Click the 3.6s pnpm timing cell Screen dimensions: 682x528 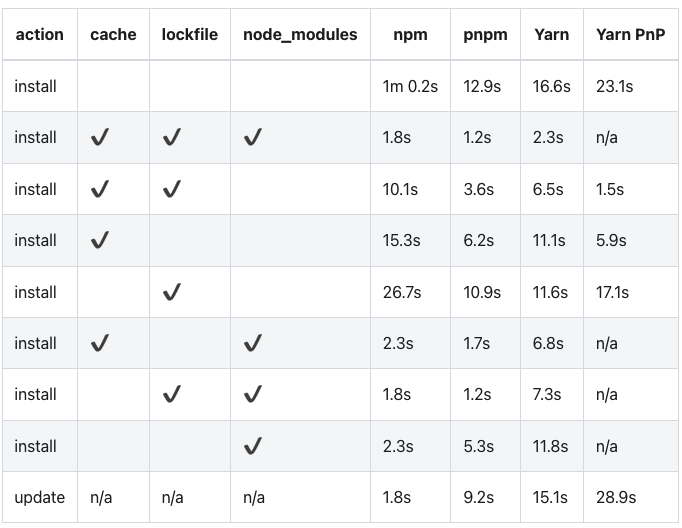tap(478, 189)
